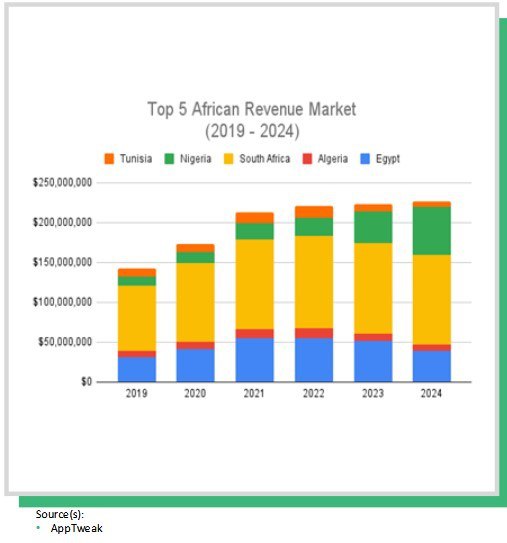The image size is (507, 543).
Task: Click the South Africa yellow legend swatch
Action: coord(229,159)
